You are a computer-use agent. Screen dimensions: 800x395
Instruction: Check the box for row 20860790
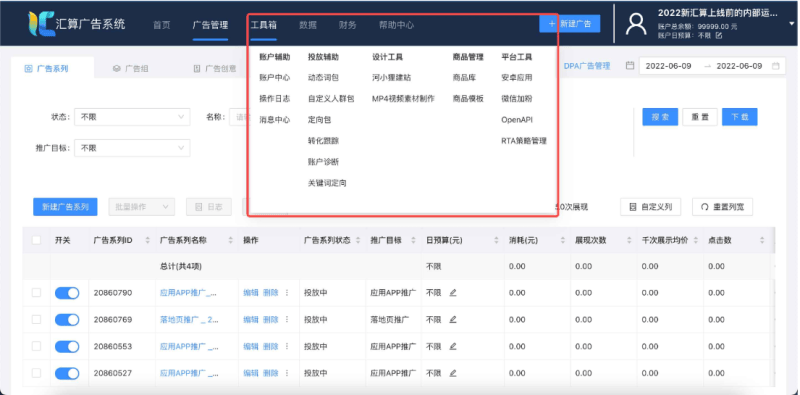(x=36, y=293)
